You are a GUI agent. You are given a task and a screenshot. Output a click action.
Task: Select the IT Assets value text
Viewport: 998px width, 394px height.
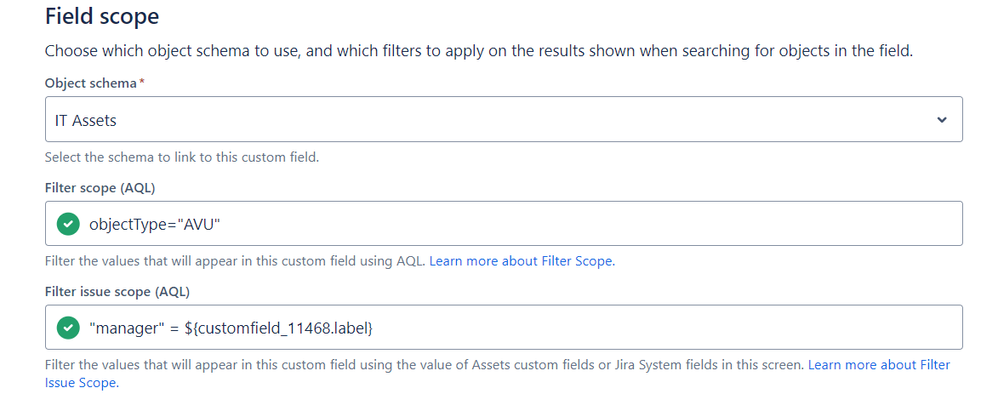[x=86, y=120]
